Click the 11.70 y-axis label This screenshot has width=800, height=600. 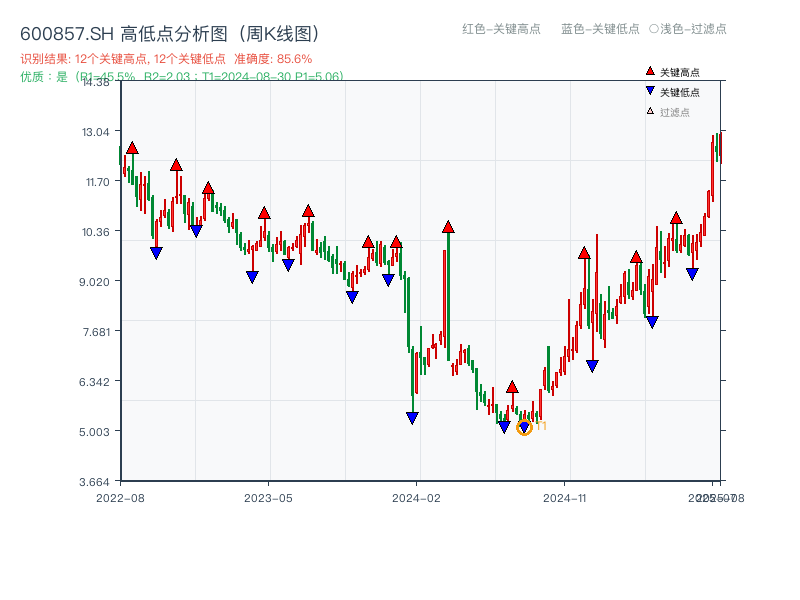pyautogui.click(x=97, y=182)
